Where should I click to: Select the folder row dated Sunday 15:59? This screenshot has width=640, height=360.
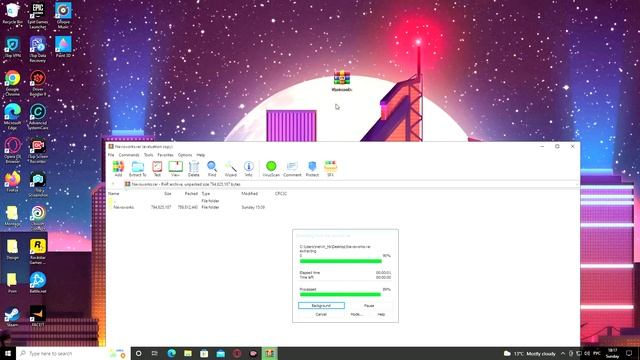click(187, 207)
